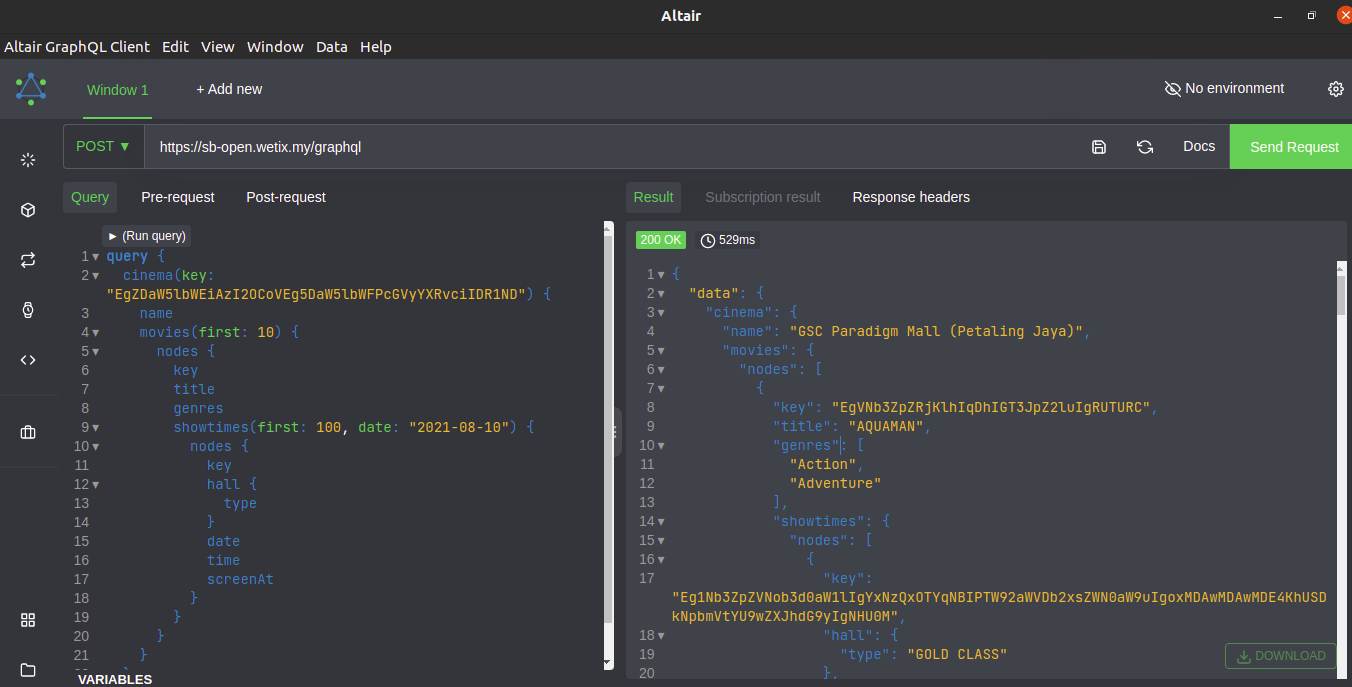
Task: Open the Subscription result tab
Action: click(763, 197)
